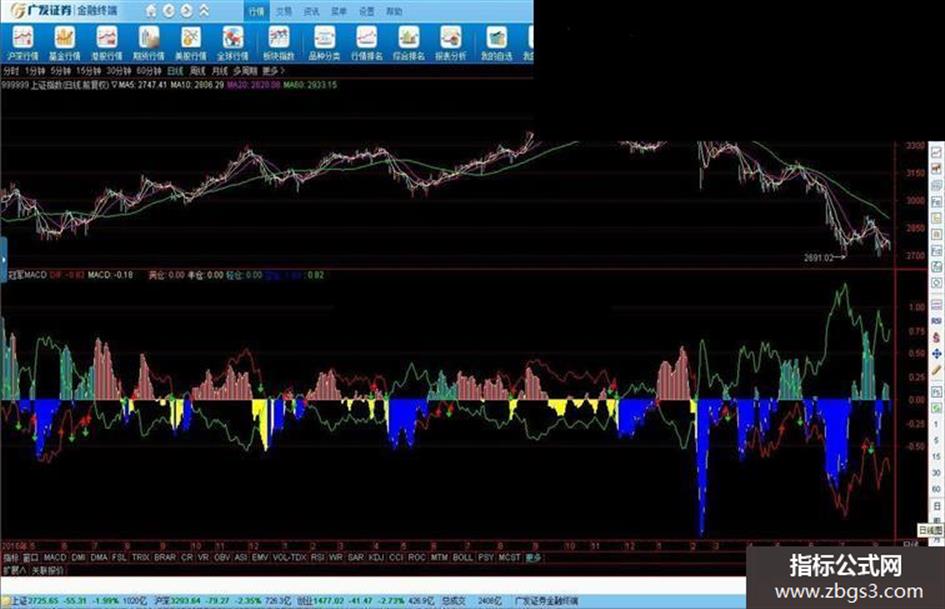
Task: Click 创业 index value in status bar
Action: point(328,601)
